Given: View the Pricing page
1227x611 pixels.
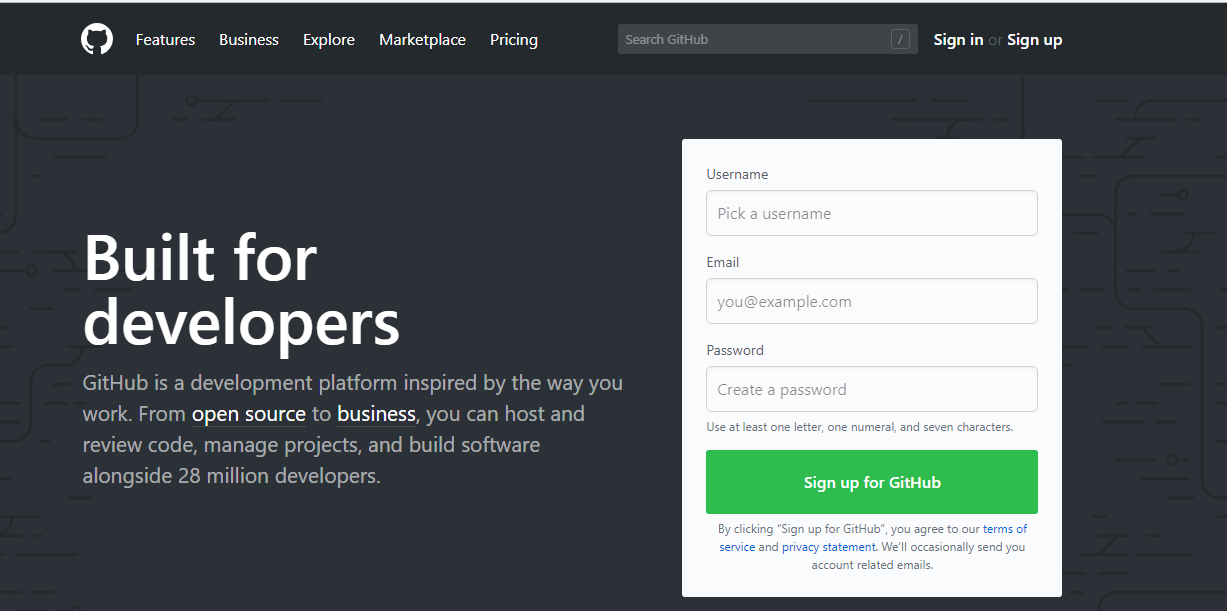Looking at the screenshot, I should [514, 40].
